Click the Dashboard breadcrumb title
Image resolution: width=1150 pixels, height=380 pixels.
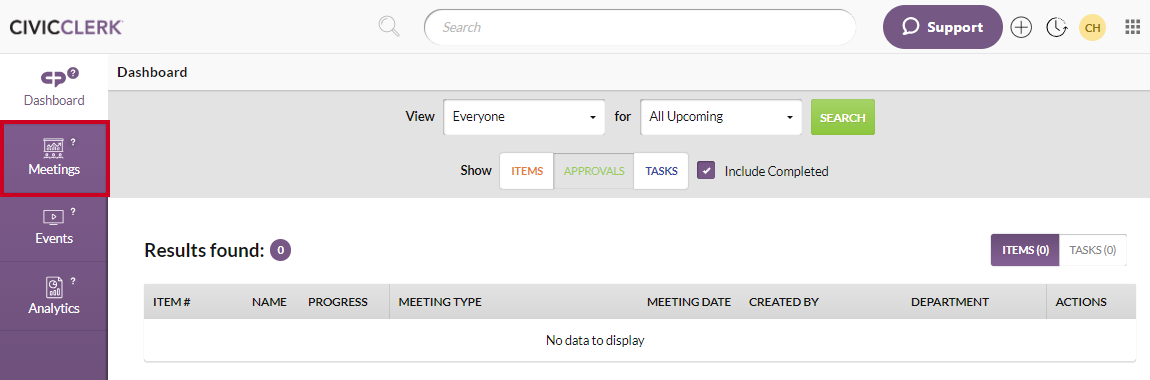152,72
